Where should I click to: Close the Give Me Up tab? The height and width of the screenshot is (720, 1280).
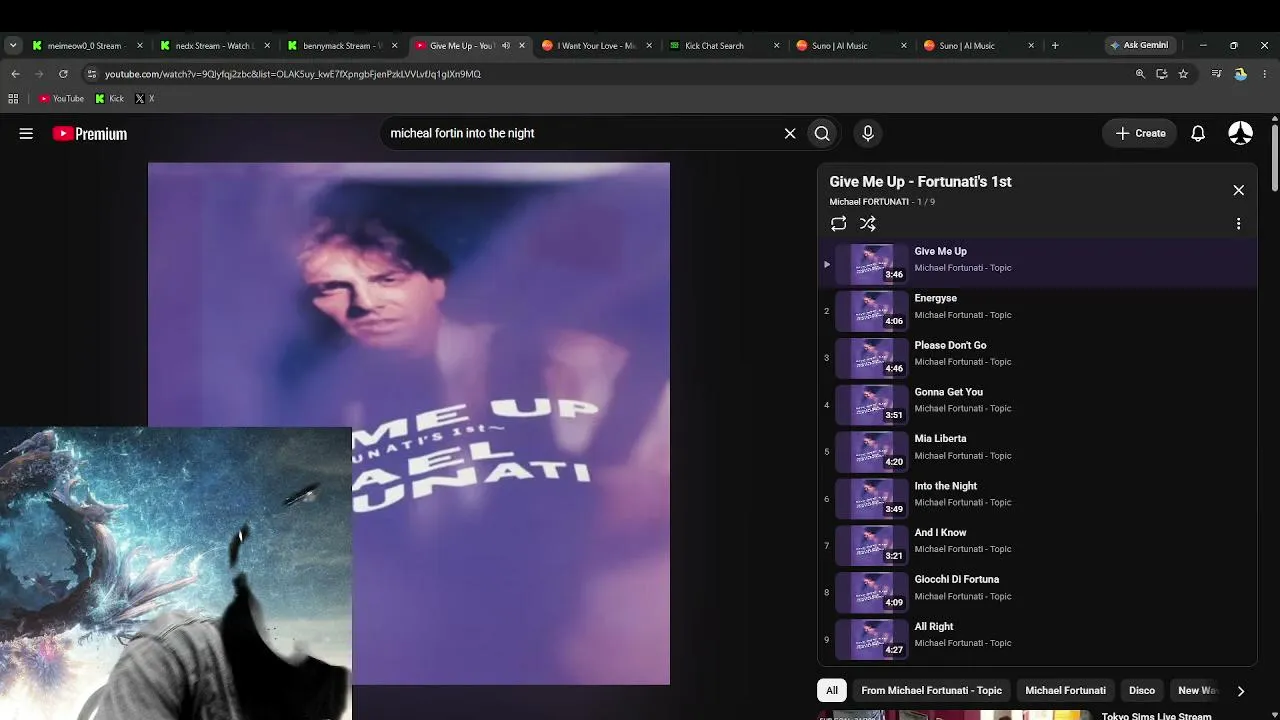(522, 45)
